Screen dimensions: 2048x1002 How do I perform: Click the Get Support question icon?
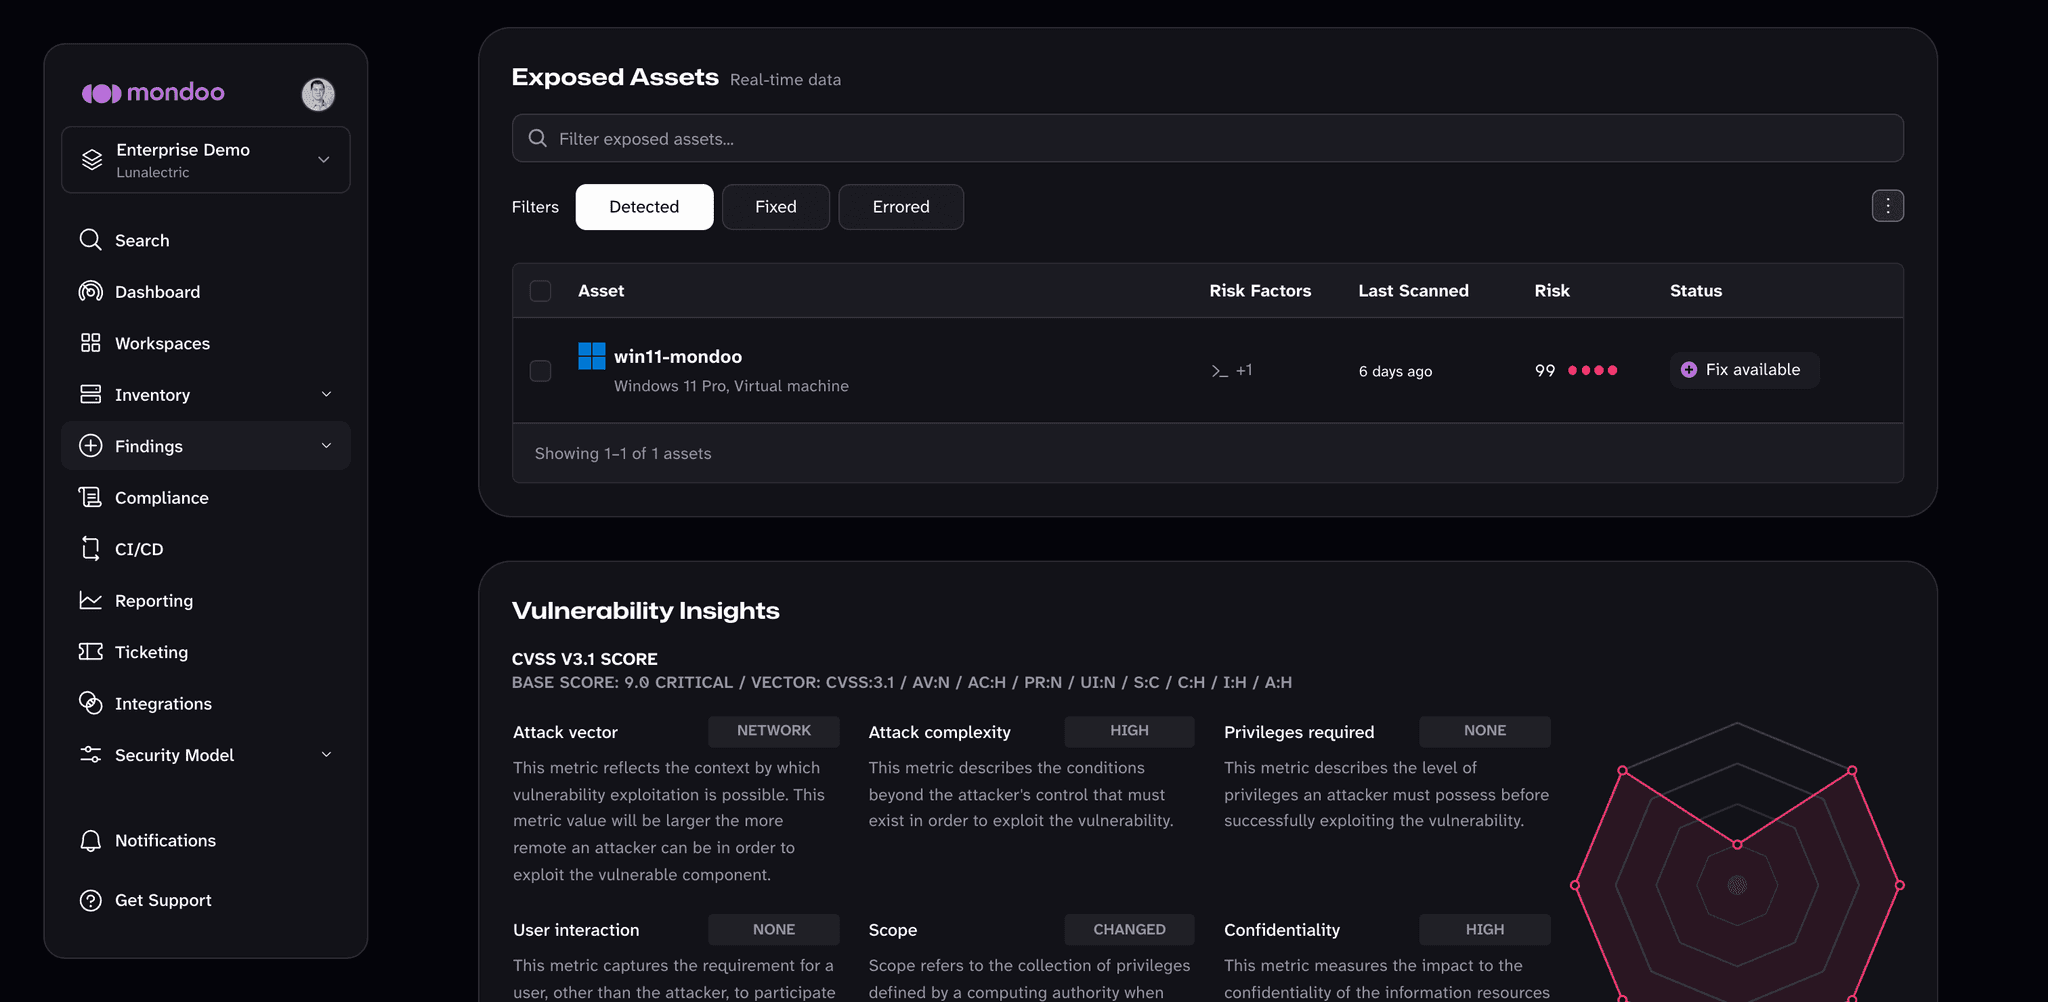coord(90,900)
